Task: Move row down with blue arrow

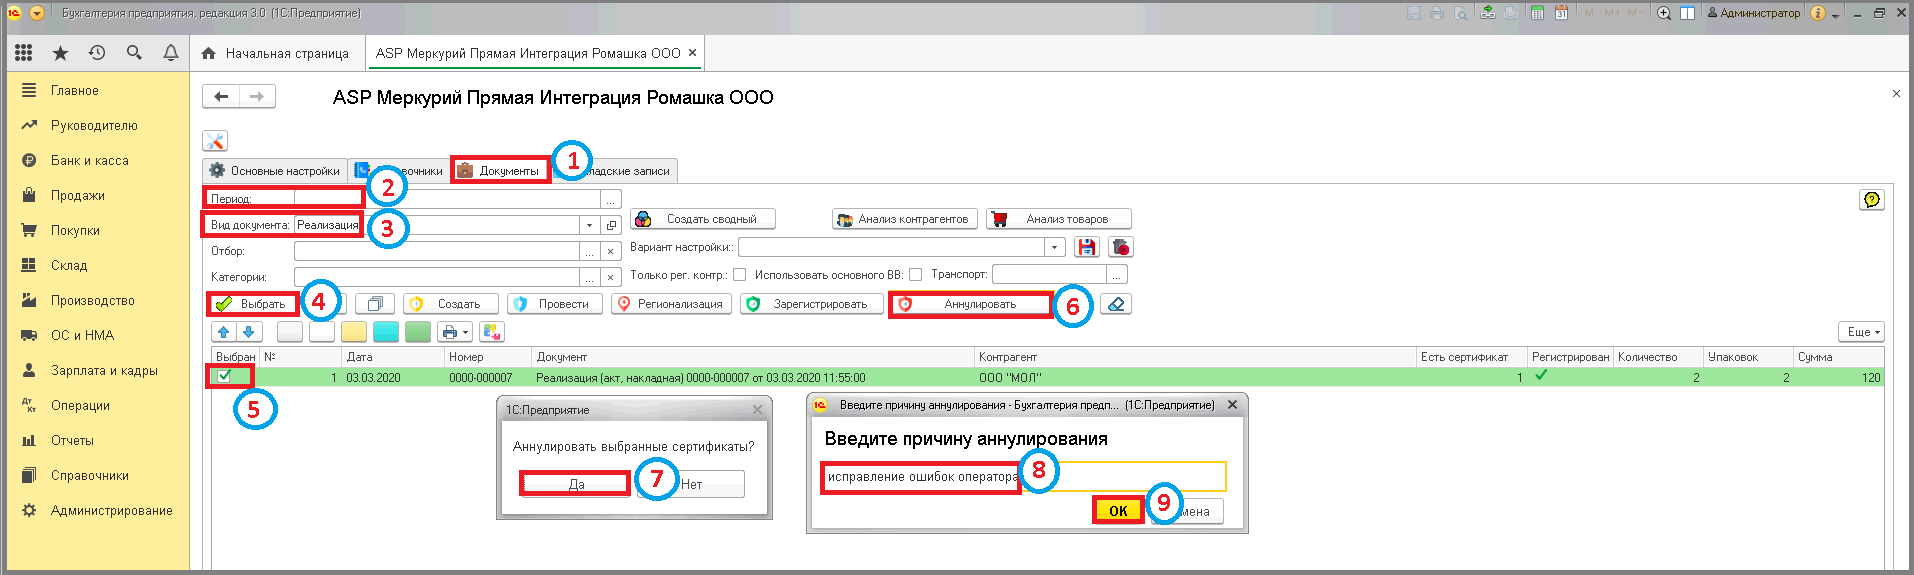Action: pos(249,332)
